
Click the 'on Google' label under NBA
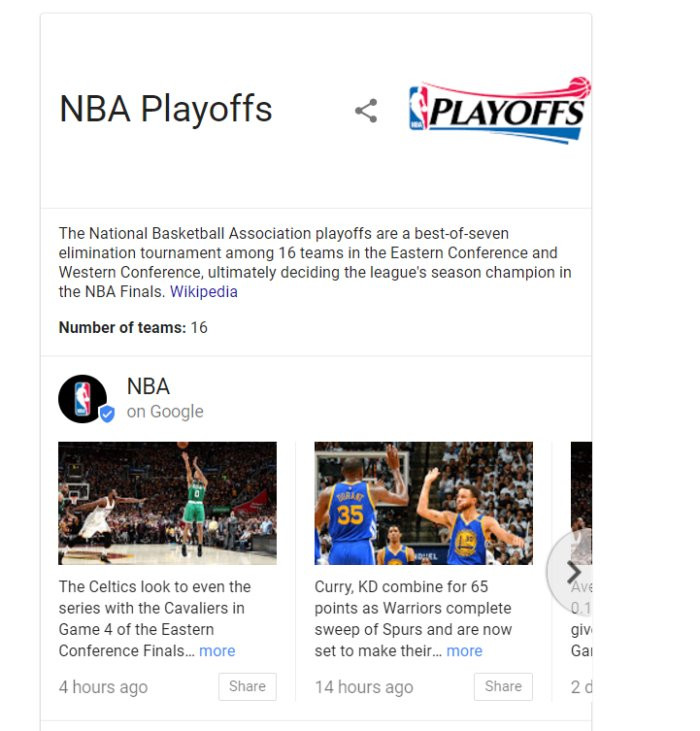pos(165,412)
